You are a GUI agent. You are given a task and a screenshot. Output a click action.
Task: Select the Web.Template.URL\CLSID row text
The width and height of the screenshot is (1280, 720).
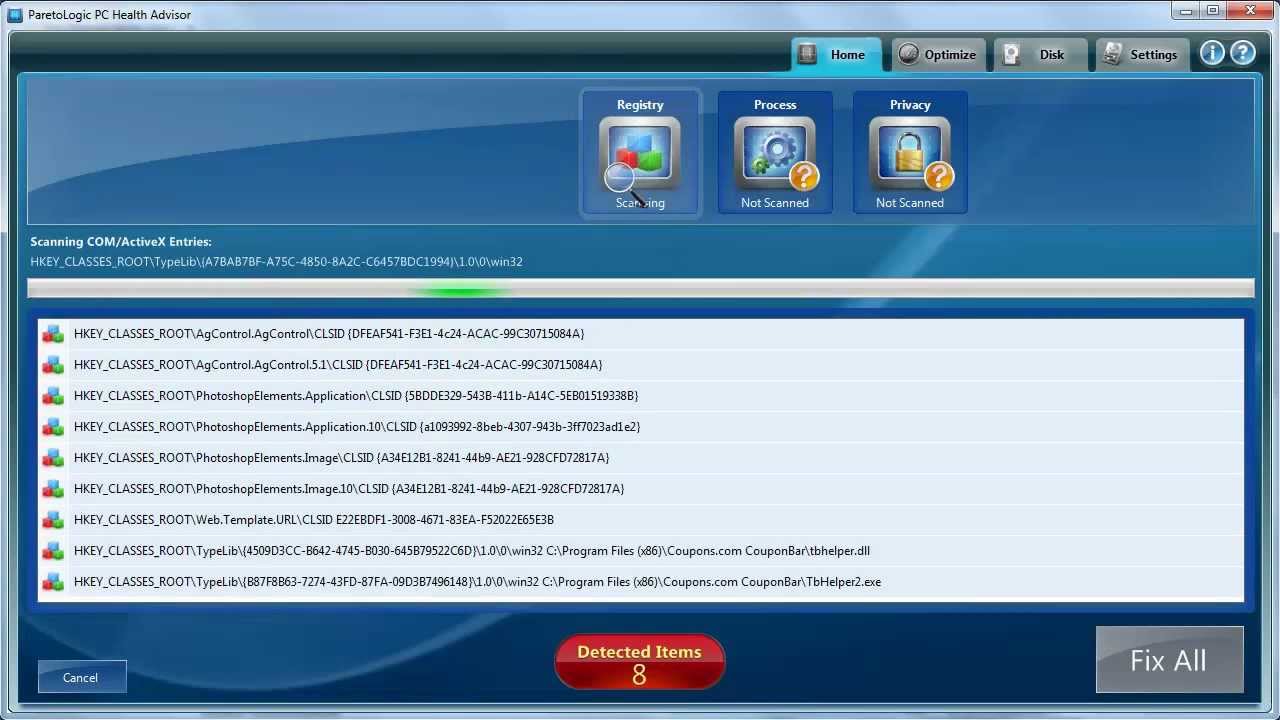coord(314,520)
